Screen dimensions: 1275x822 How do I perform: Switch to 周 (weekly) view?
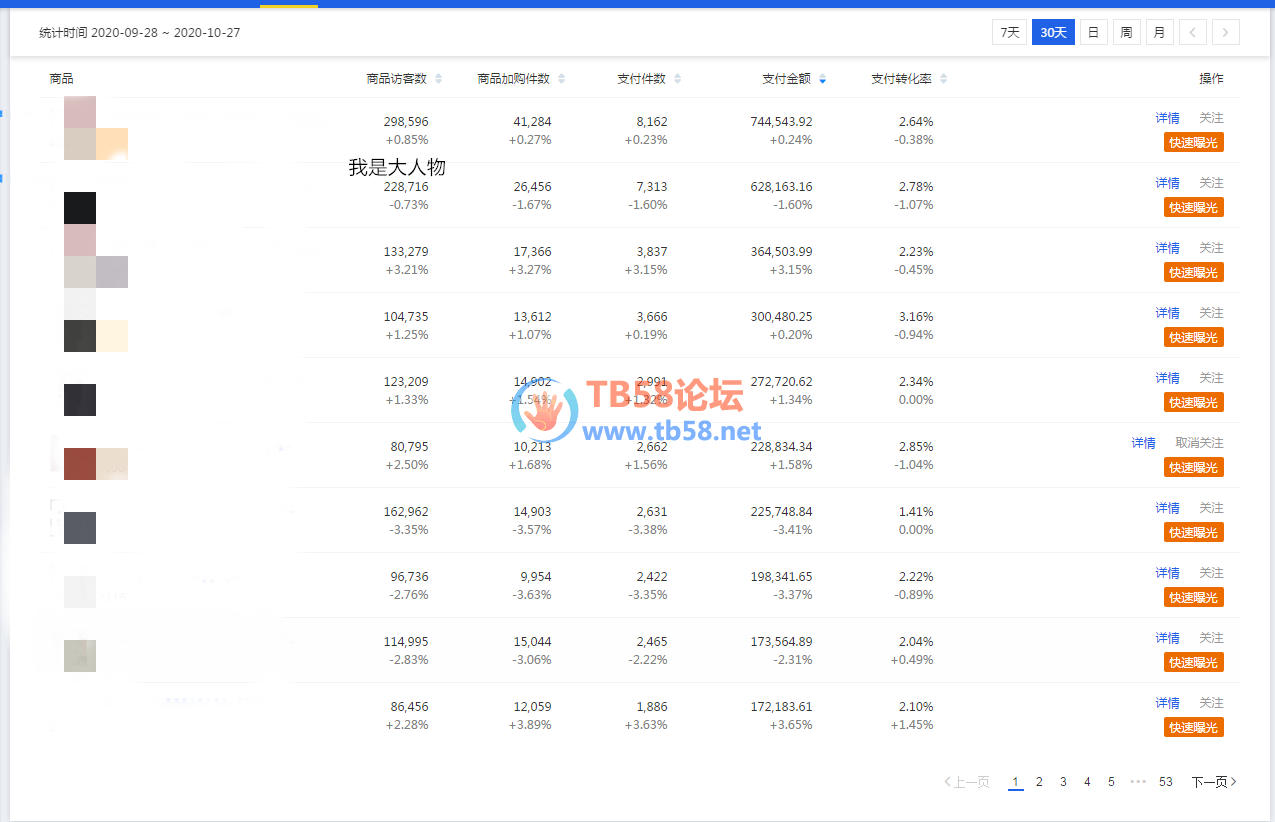pos(1126,32)
